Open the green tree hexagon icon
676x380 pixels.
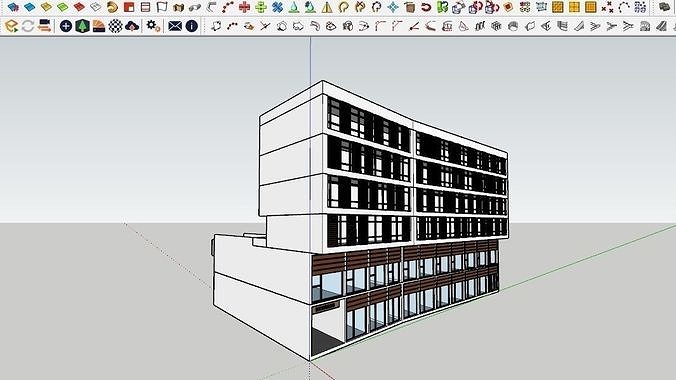[82, 26]
